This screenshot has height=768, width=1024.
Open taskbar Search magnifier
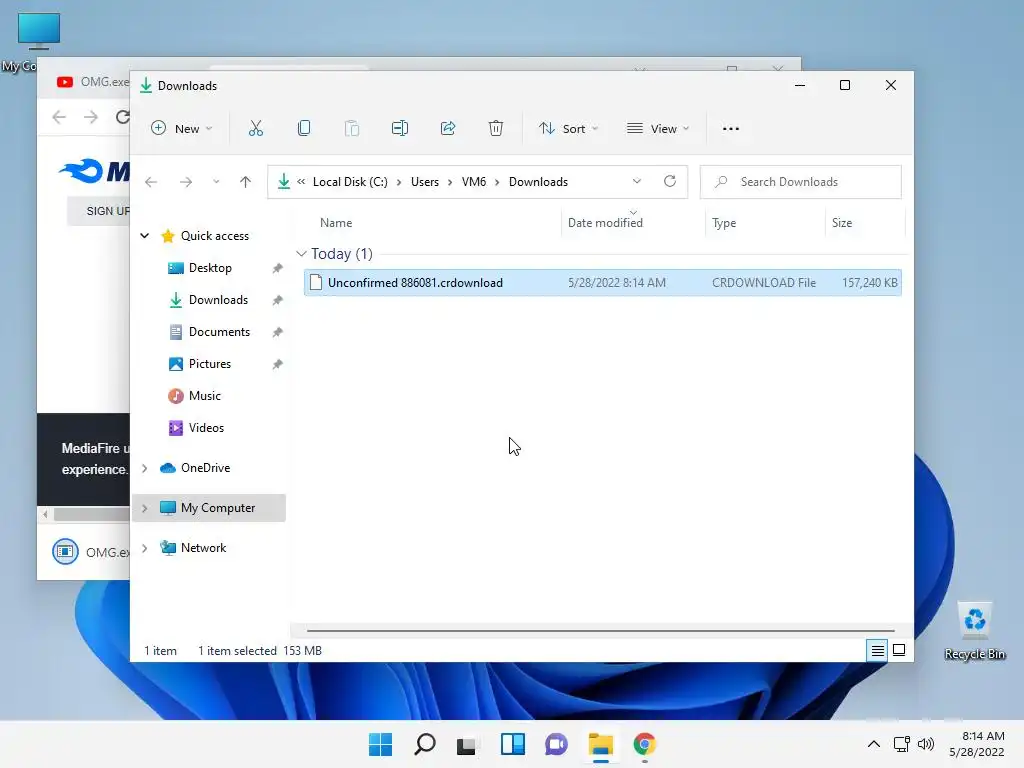[x=424, y=744]
